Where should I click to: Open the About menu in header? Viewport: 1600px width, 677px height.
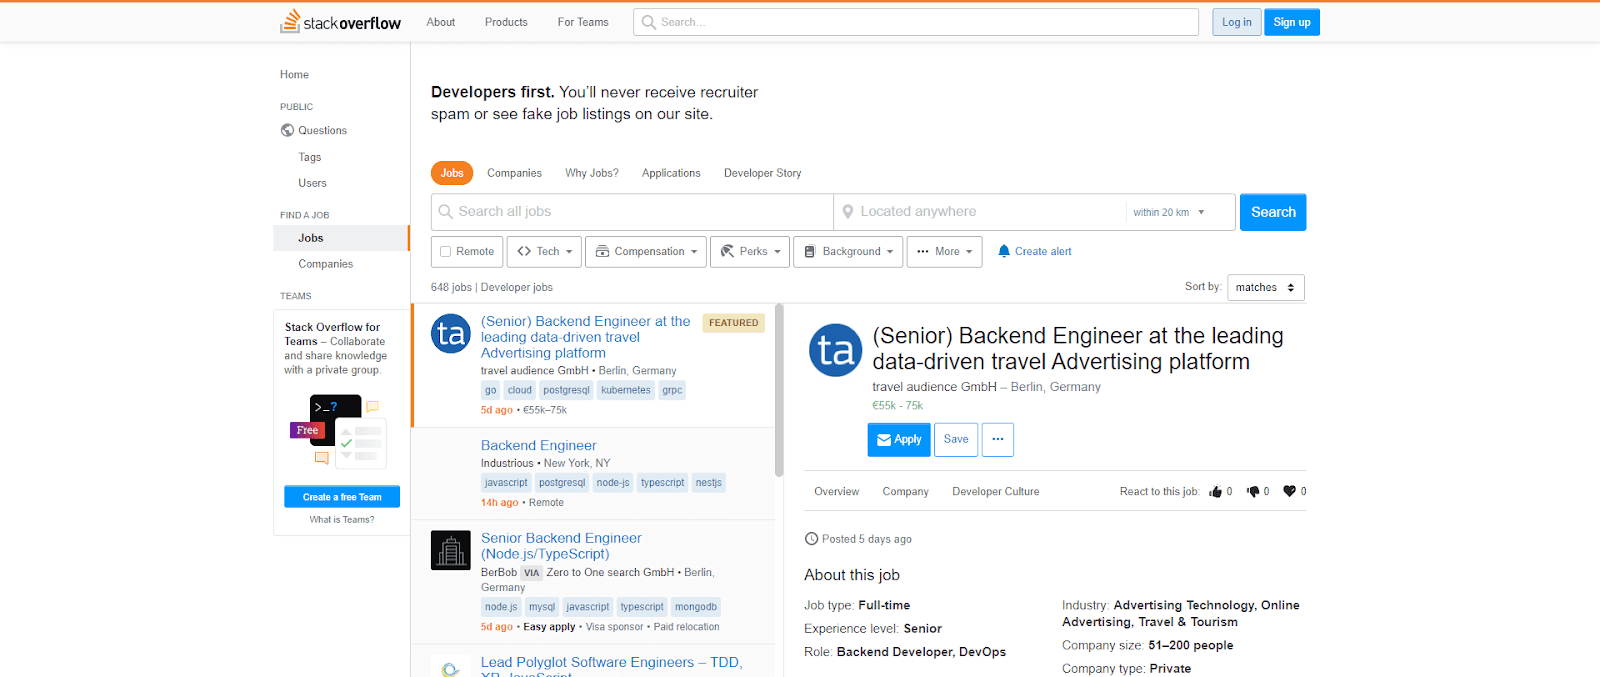(441, 22)
